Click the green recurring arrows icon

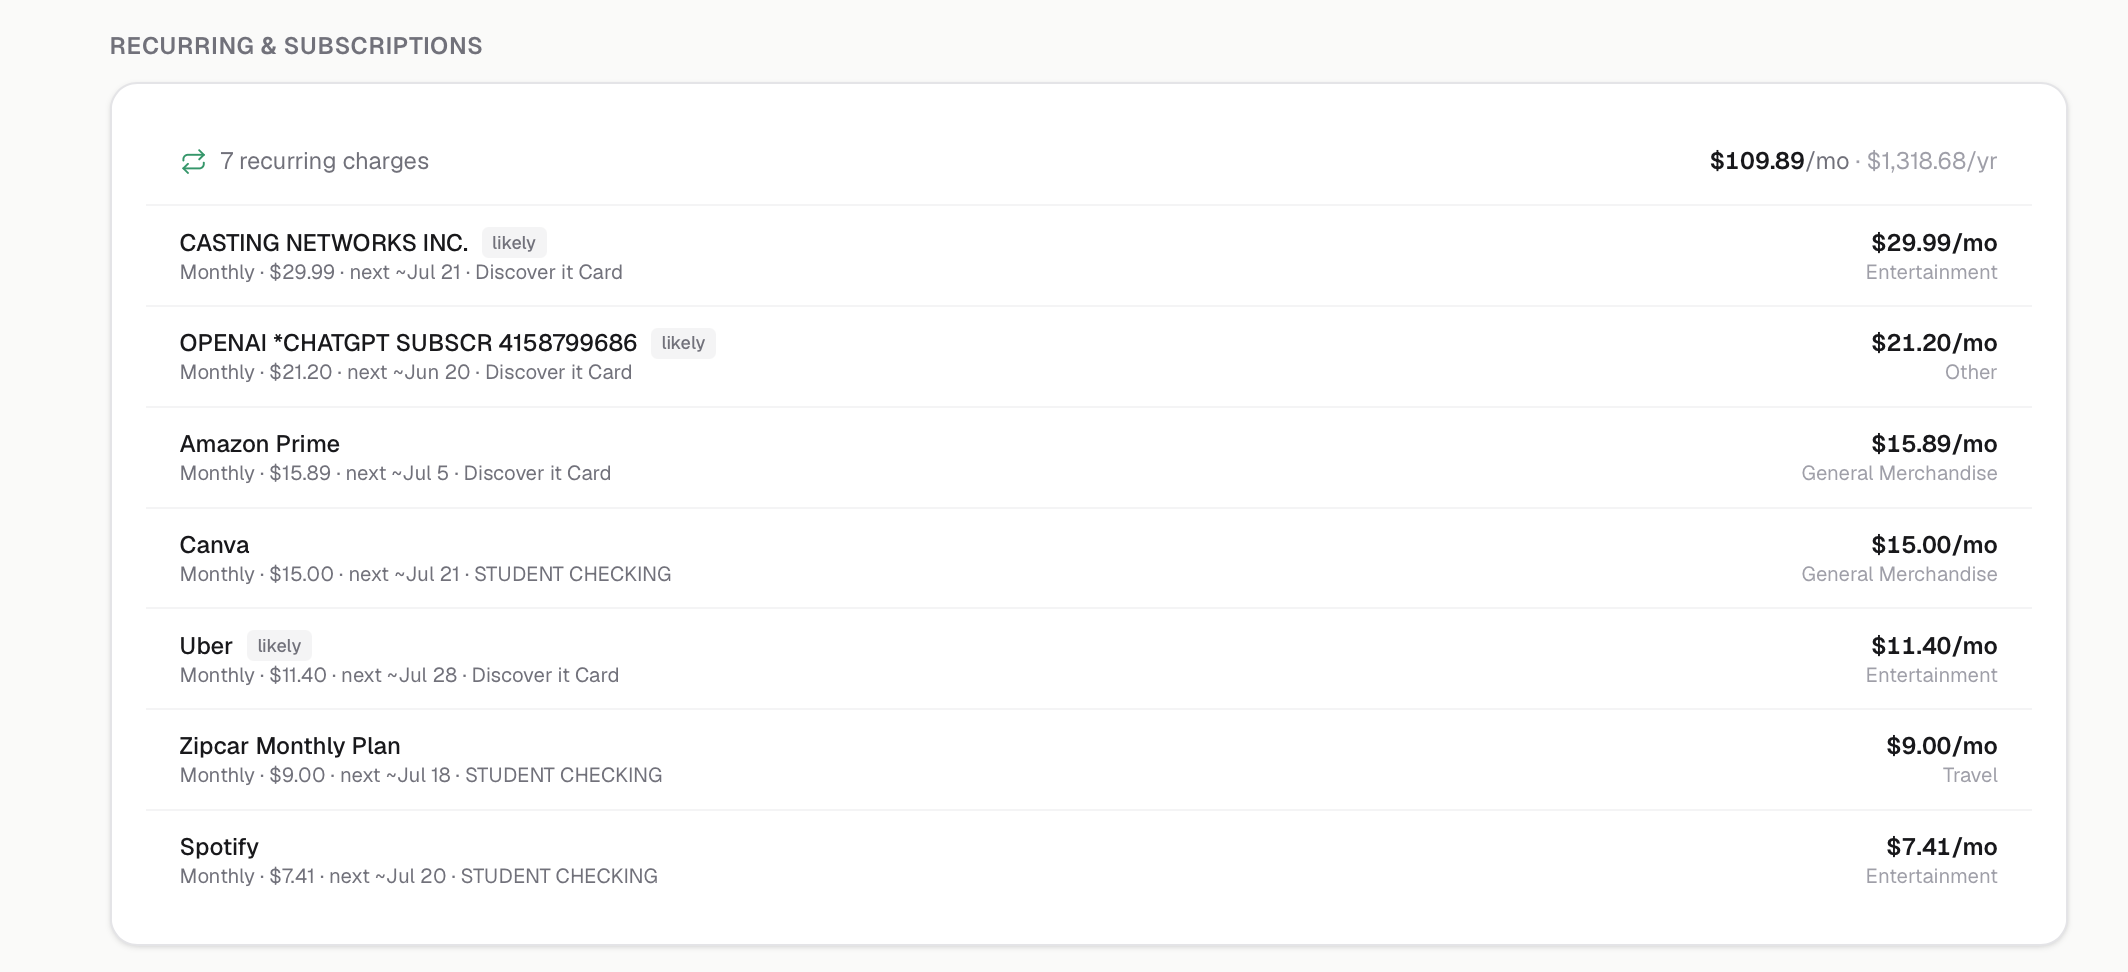coord(193,161)
